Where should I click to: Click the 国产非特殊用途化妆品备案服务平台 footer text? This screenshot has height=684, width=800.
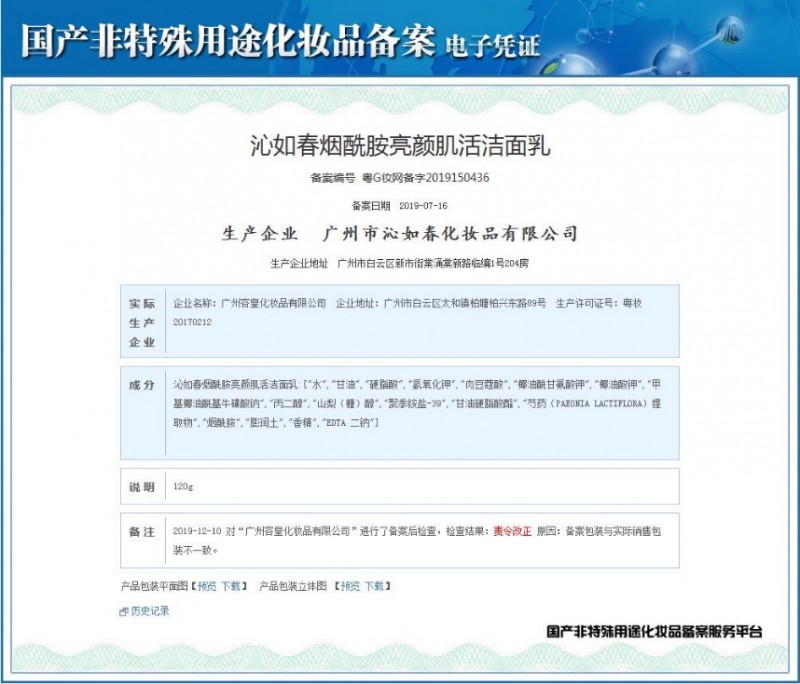coord(655,631)
